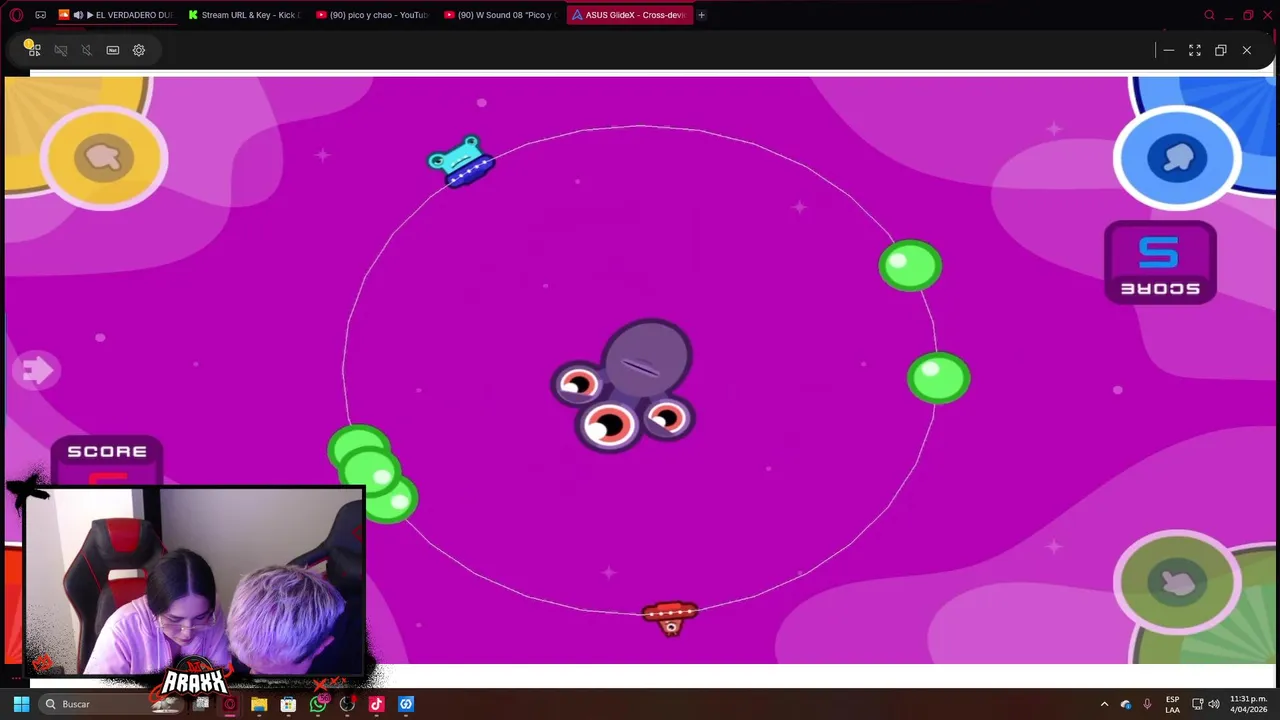Image resolution: width=1280 pixels, height=720 pixels.
Task: Click the arrow button on the game's left edge
Action: [38, 371]
